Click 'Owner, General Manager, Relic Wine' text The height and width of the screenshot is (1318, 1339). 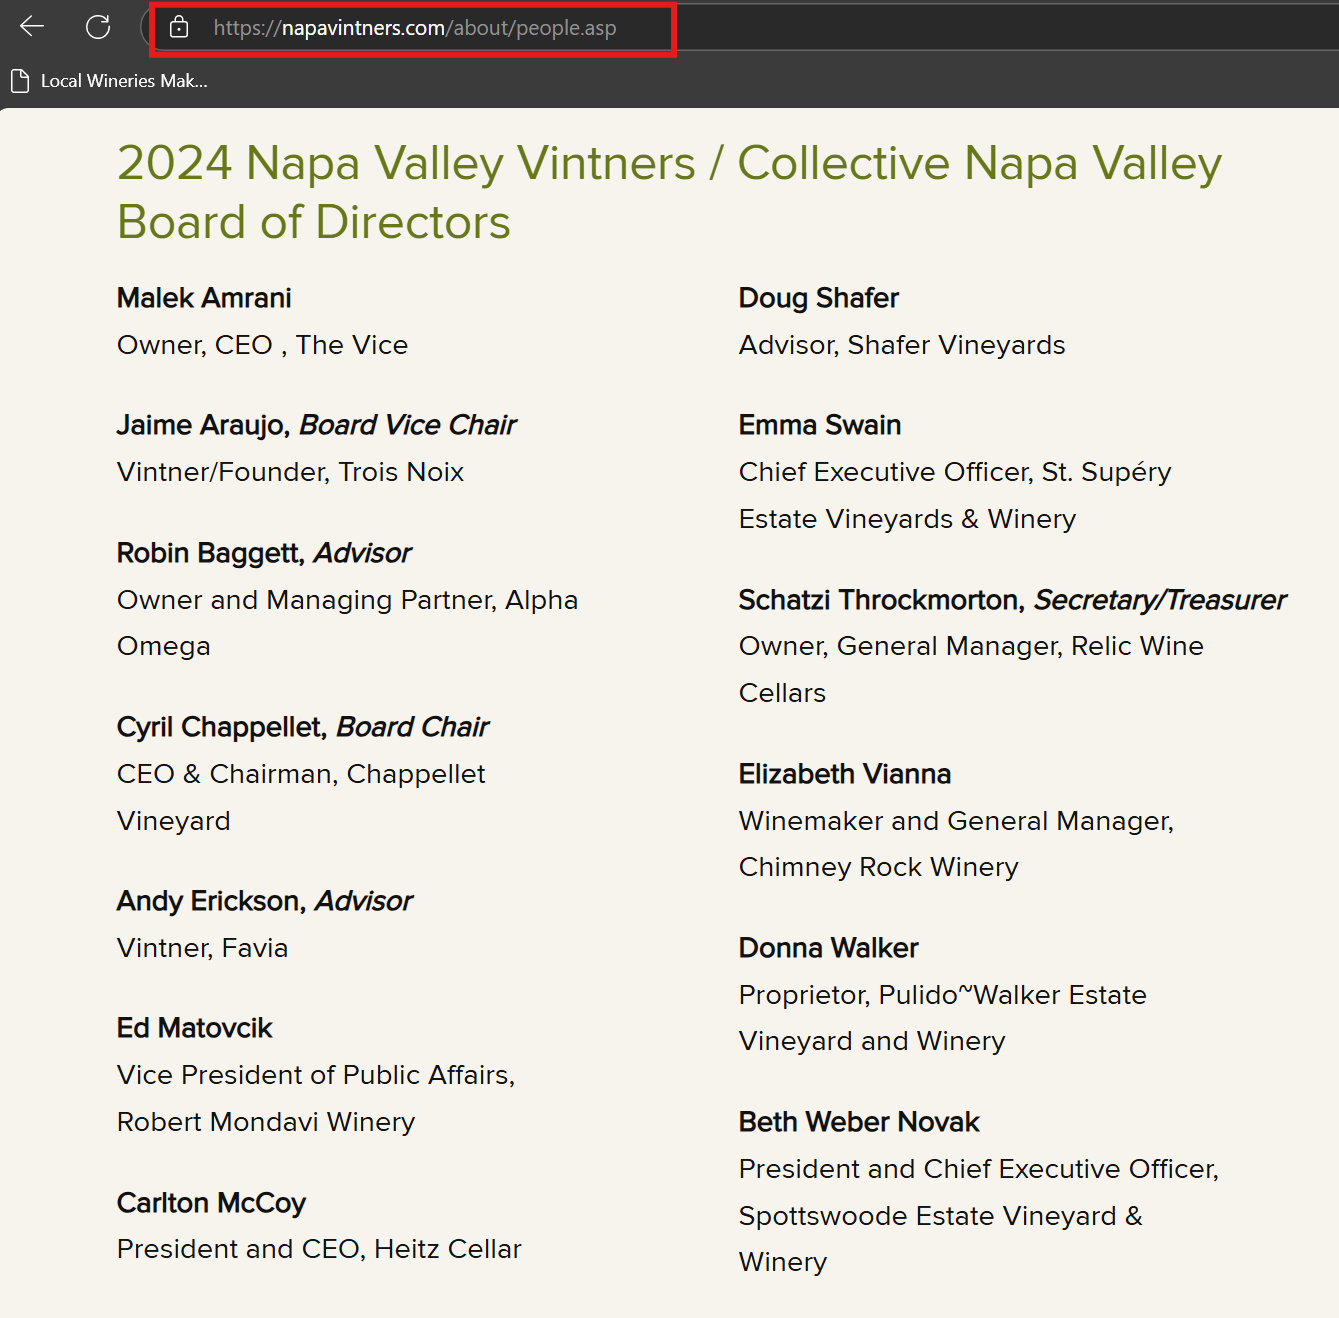(x=971, y=646)
